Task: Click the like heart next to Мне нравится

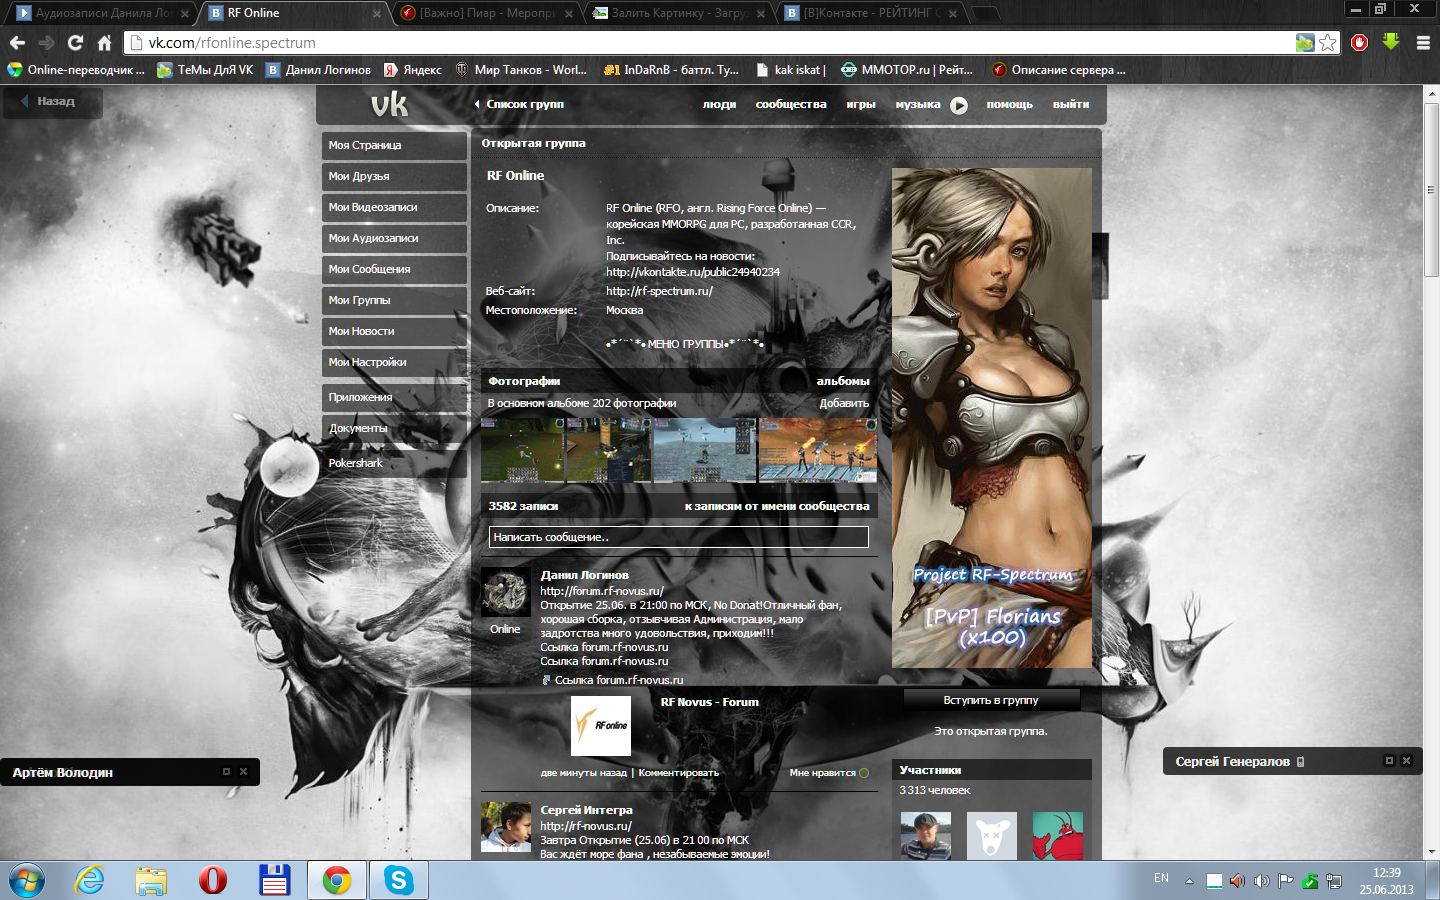Action: tap(865, 773)
